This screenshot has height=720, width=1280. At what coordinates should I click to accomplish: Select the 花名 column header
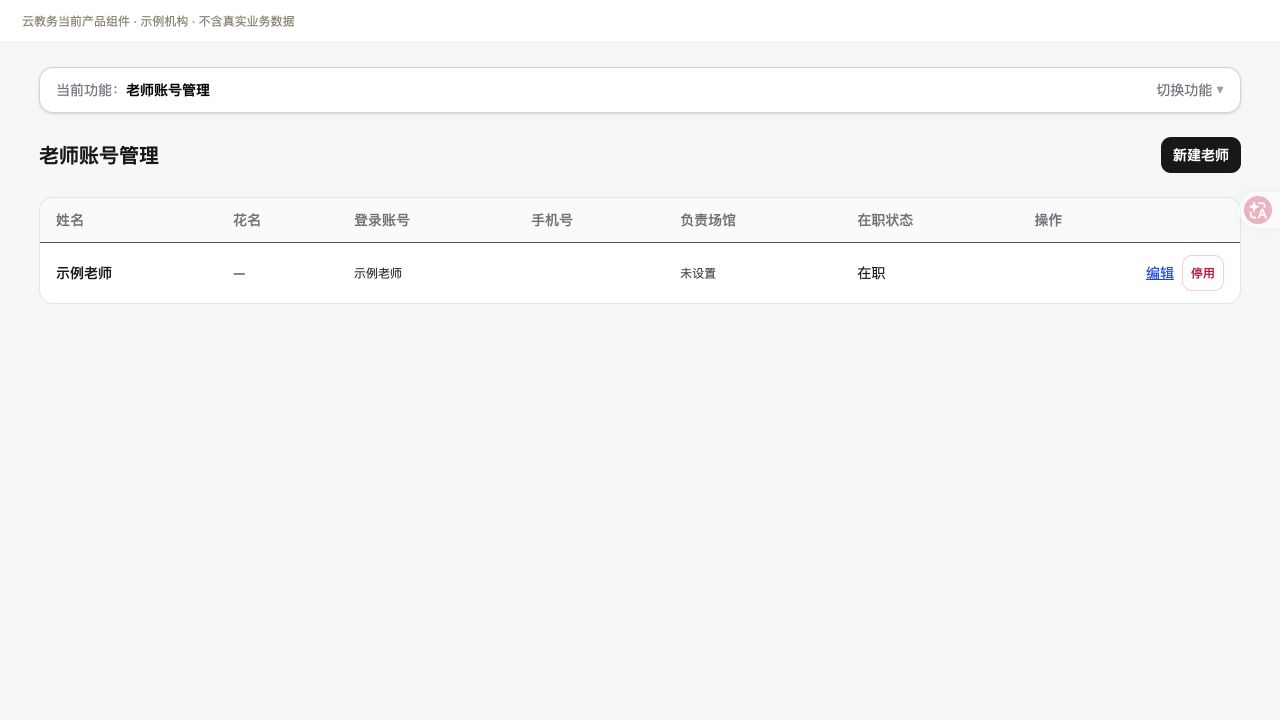[247, 220]
